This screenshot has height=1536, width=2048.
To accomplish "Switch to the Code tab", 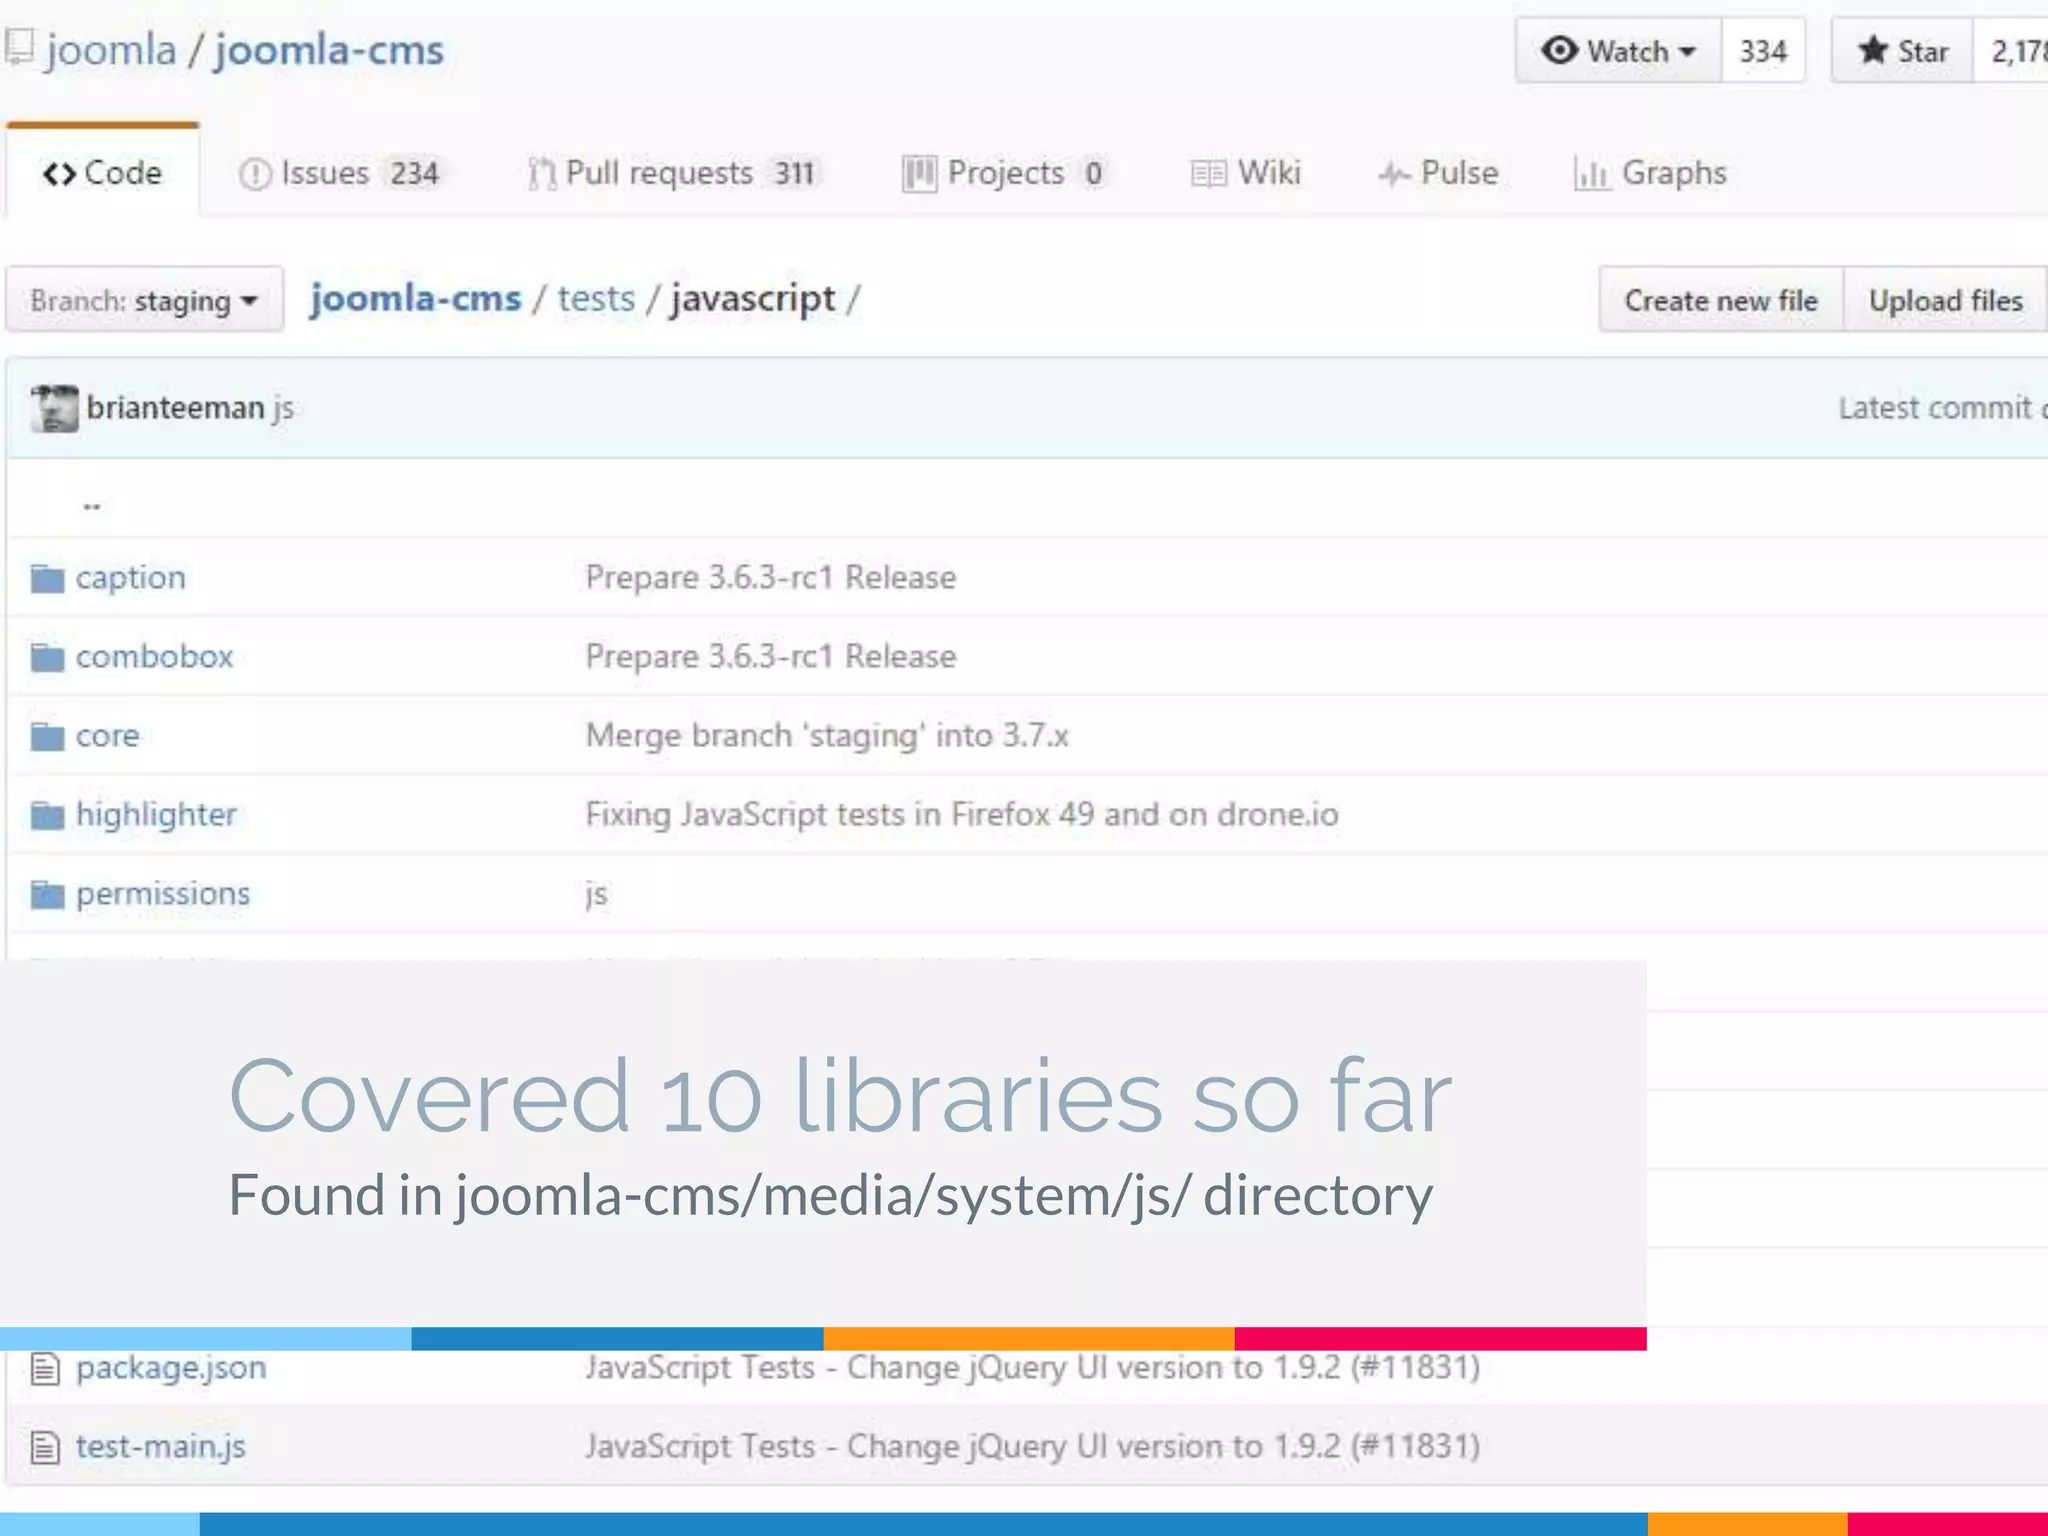I will coord(102,172).
